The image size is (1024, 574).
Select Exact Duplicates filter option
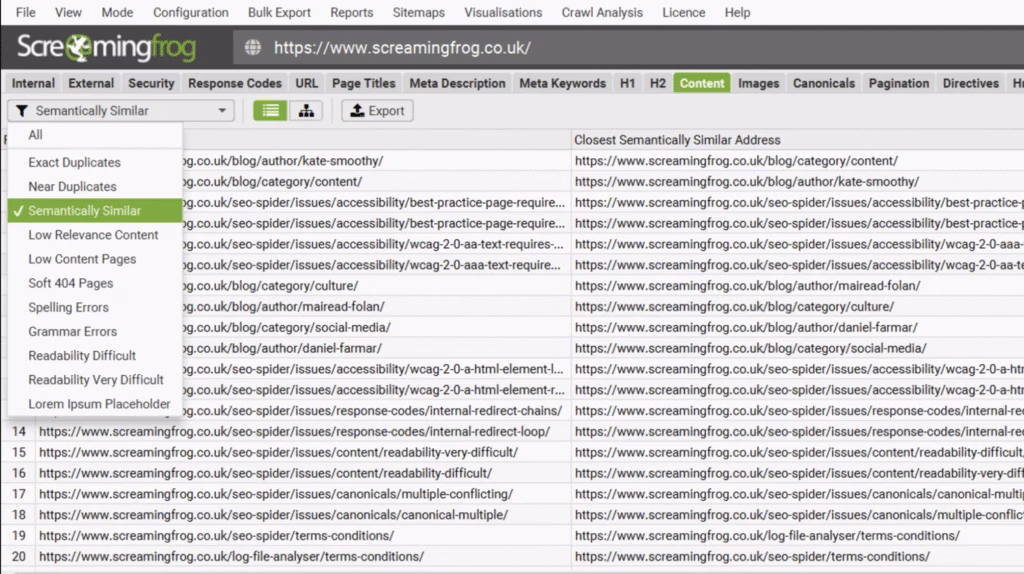click(x=74, y=162)
